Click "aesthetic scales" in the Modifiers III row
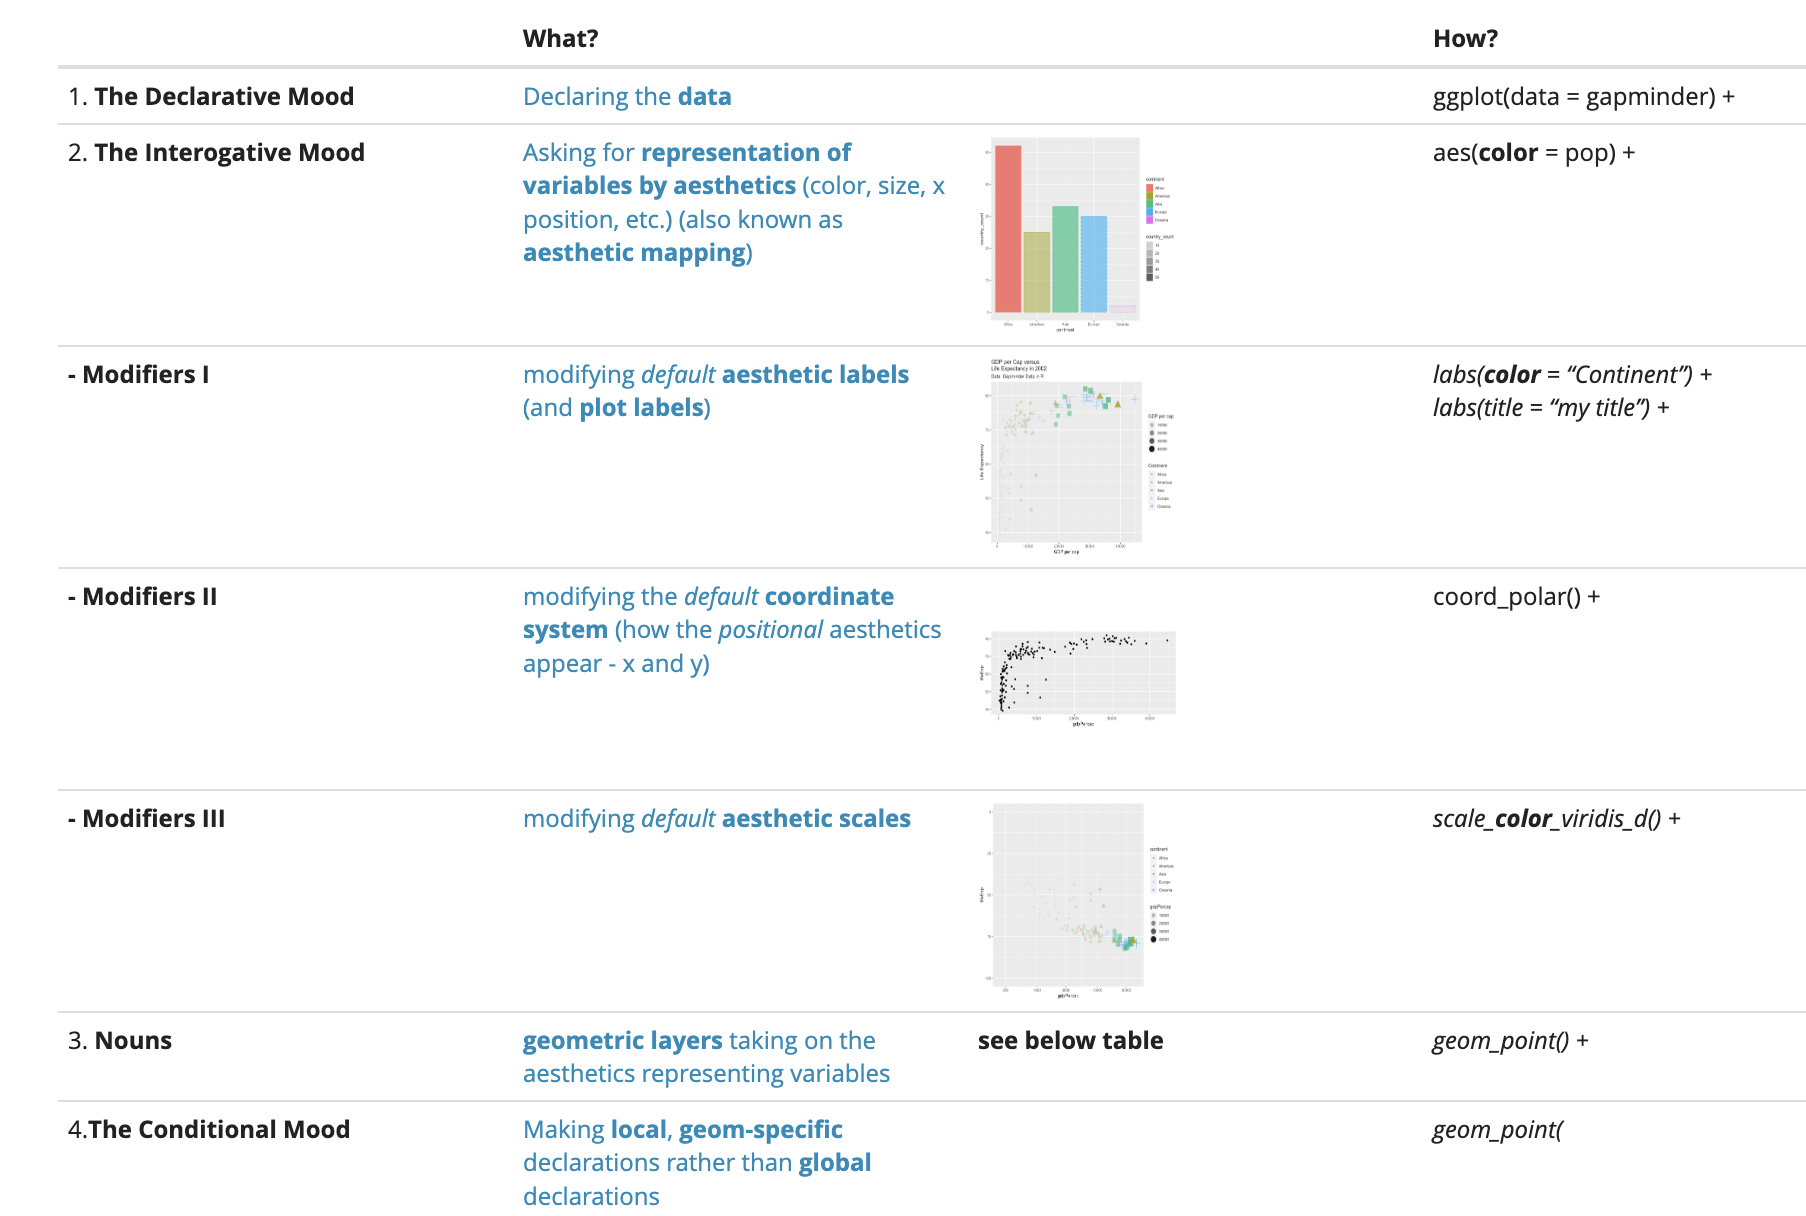Image resolution: width=1806 pixels, height=1216 pixels. tap(816, 819)
